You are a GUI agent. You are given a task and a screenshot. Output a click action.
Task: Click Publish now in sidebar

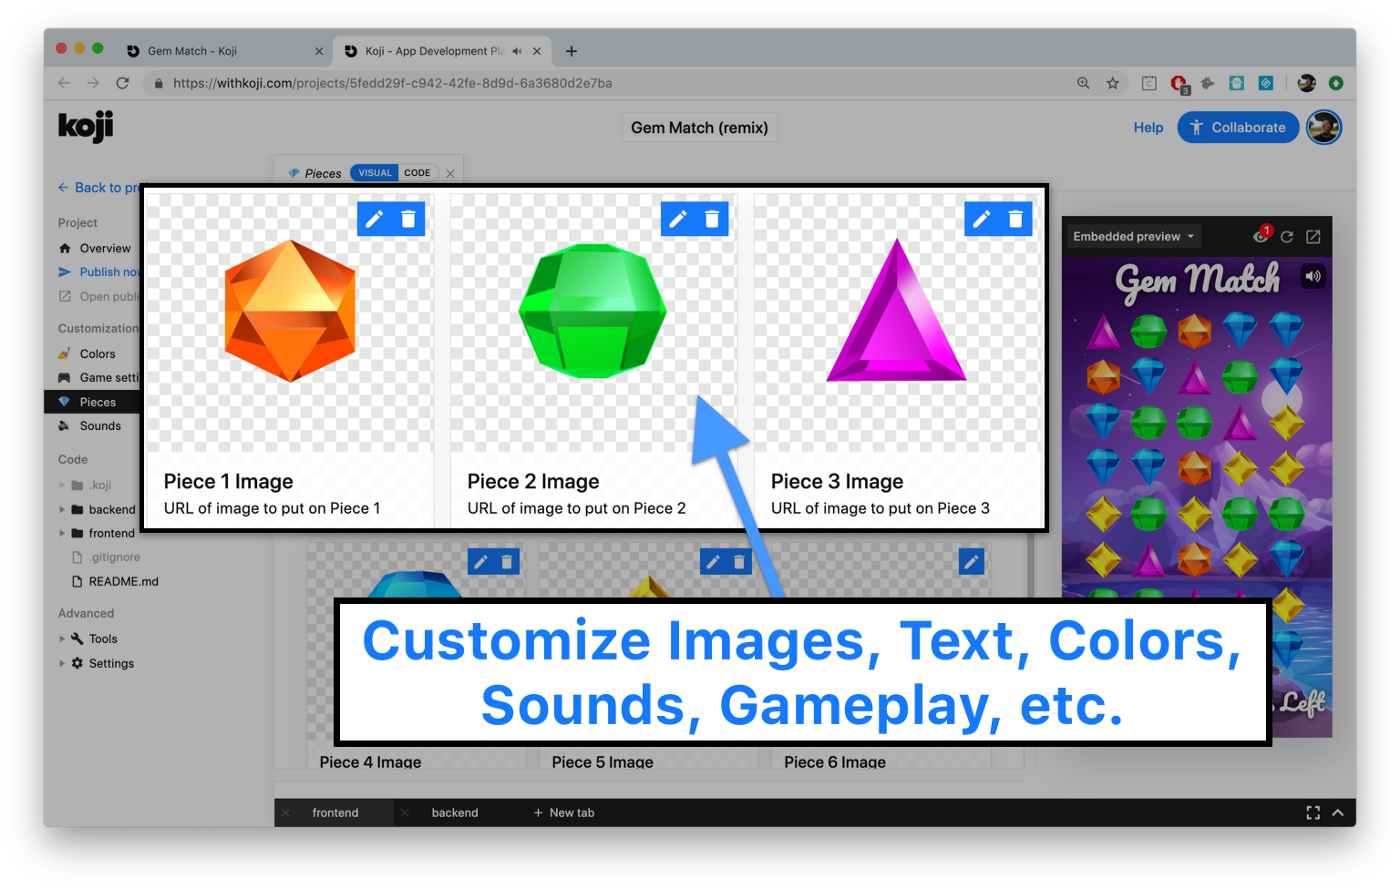[99, 272]
